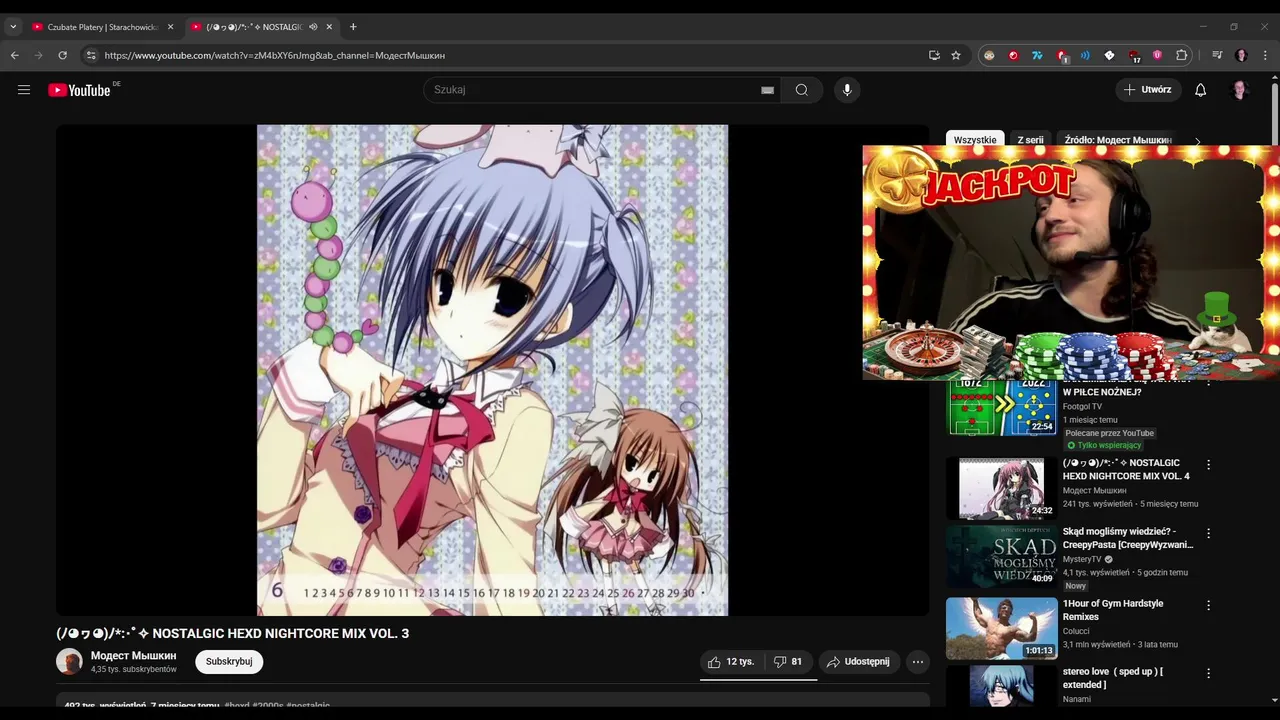Share with Udostępnij button
The height and width of the screenshot is (720, 1280).
coord(858,661)
